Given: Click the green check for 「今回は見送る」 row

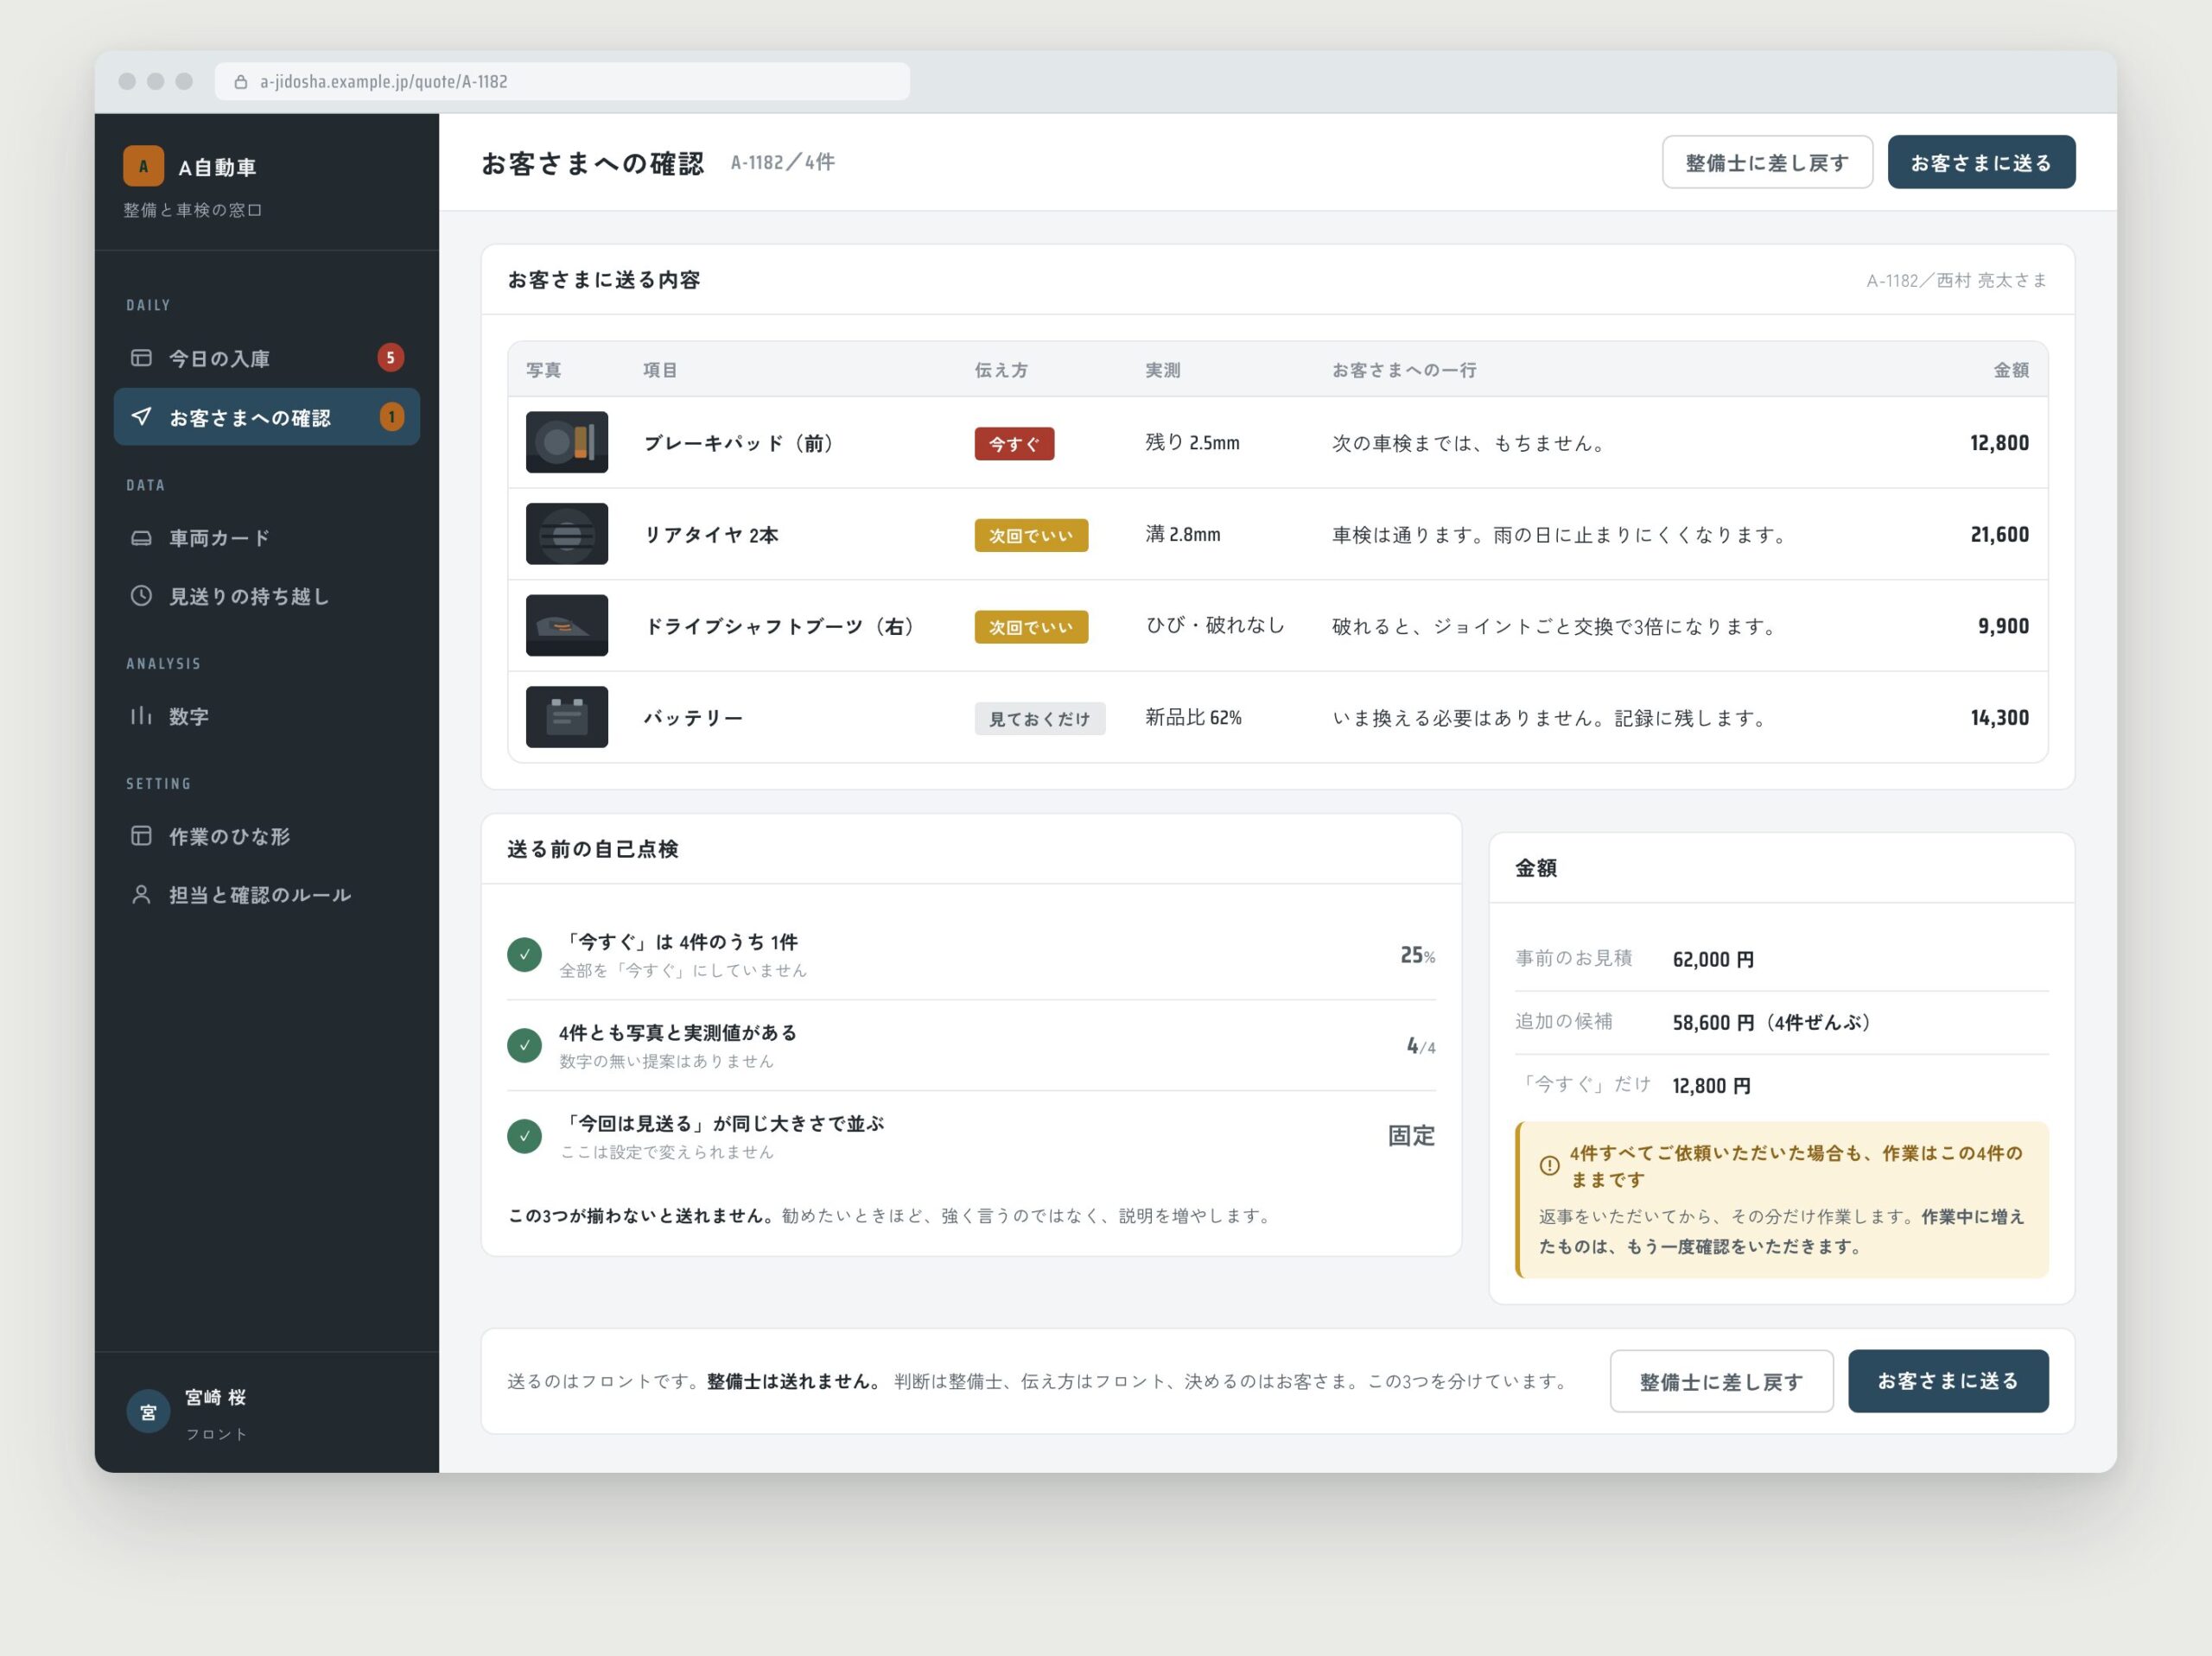Looking at the screenshot, I should 524,1136.
